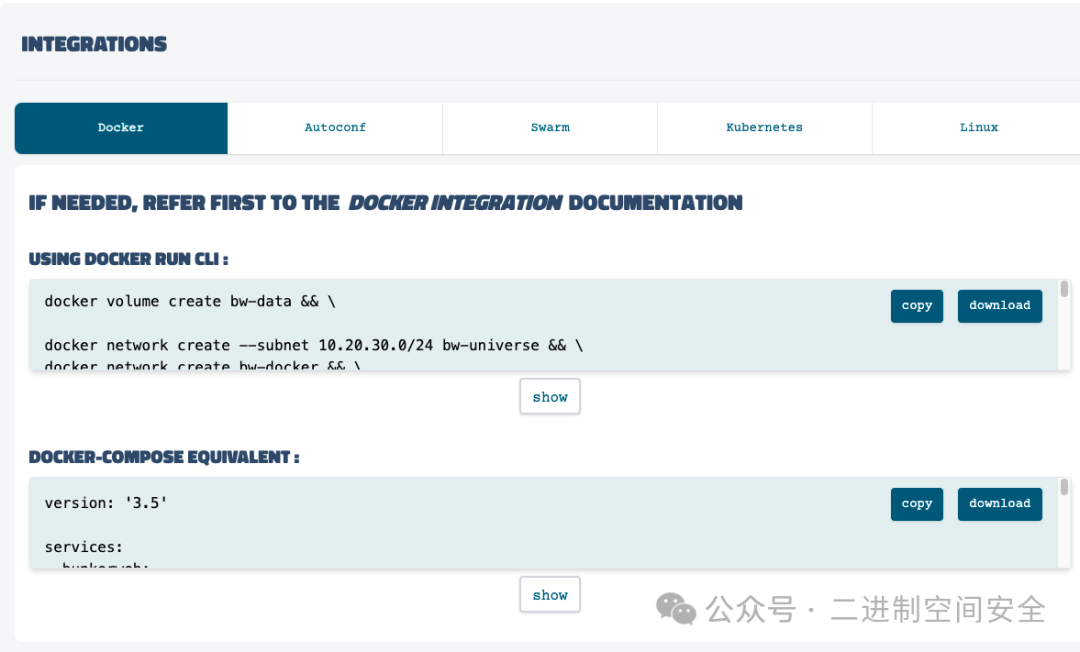
Task: Open the Docker integration documentation link
Action: click(x=455, y=203)
